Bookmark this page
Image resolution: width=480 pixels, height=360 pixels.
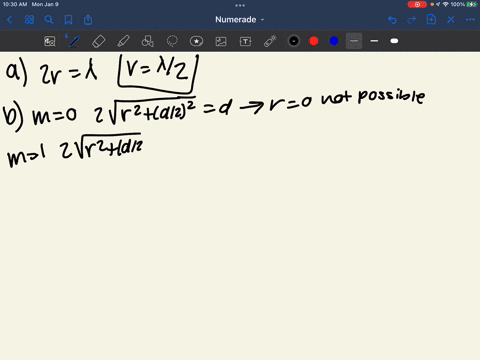(x=68, y=20)
